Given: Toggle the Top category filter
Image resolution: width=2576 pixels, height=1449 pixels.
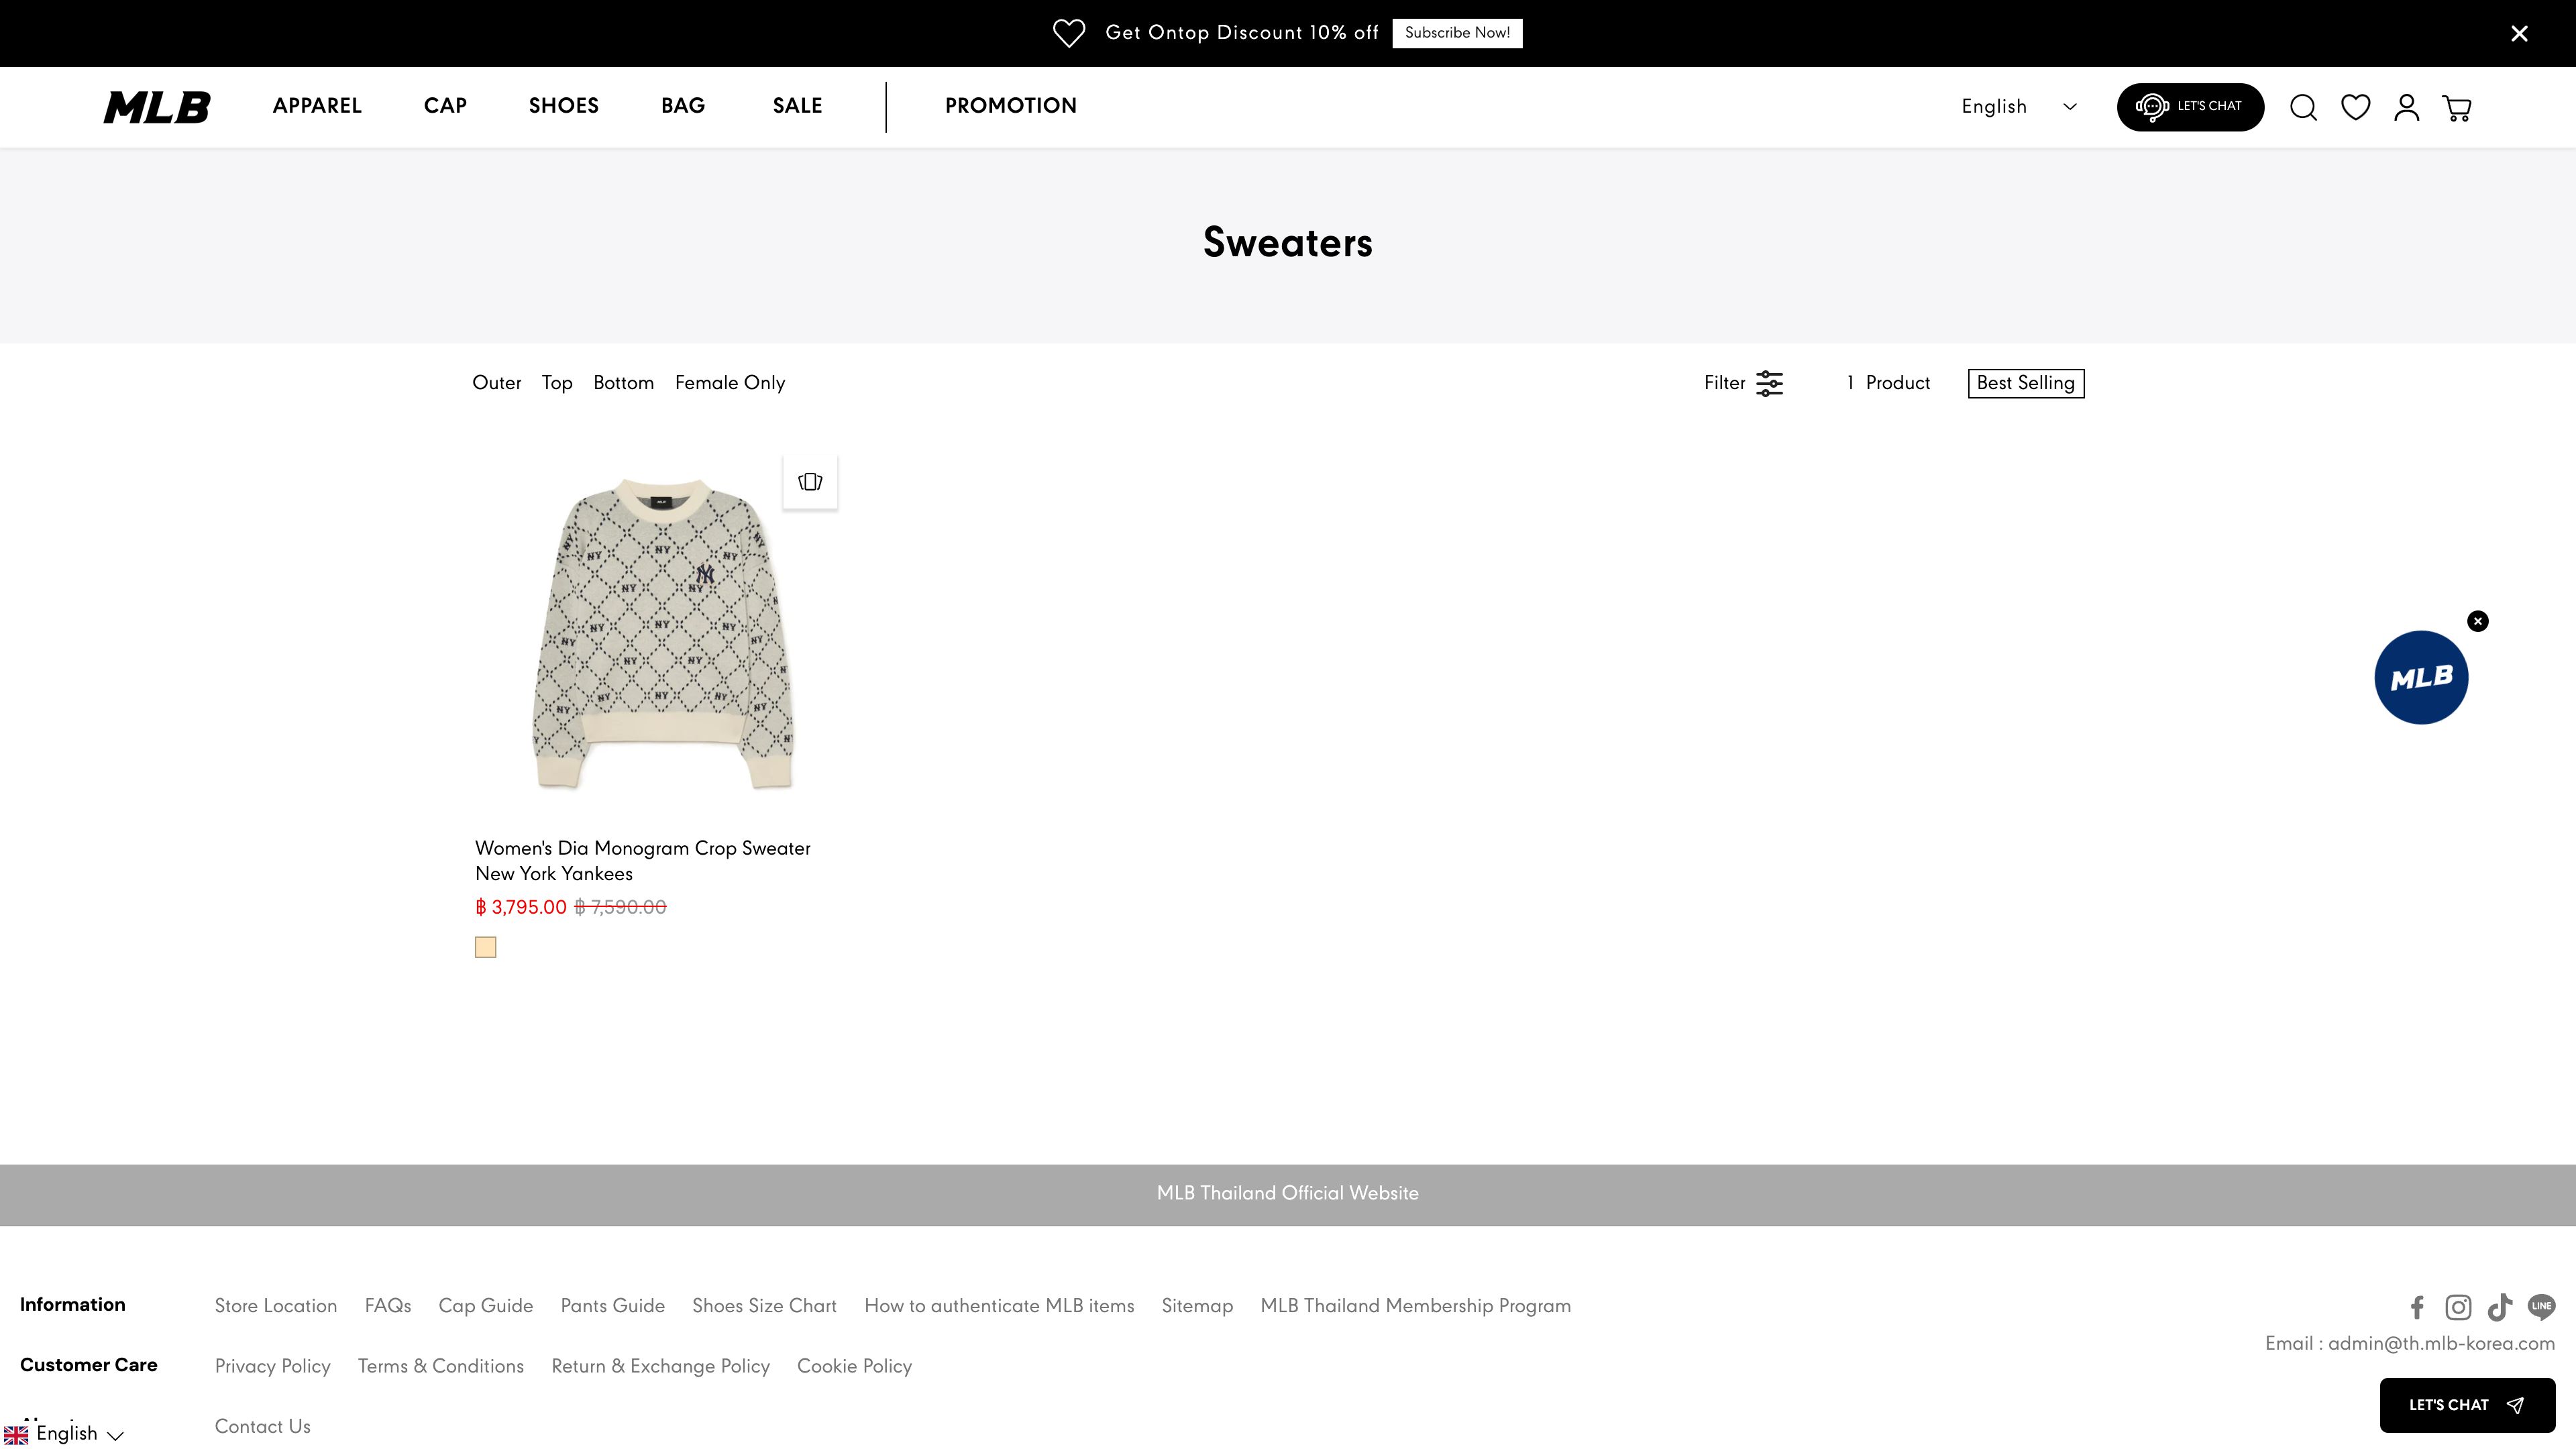Looking at the screenshot, I should [557, 383].
